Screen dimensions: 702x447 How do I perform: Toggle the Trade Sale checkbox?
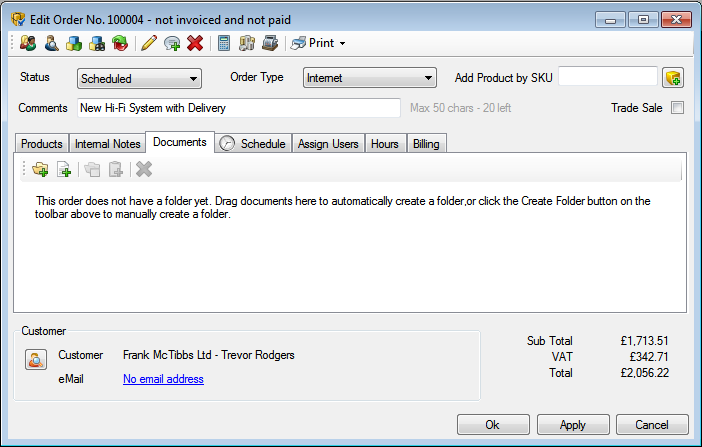pos(677,108)
